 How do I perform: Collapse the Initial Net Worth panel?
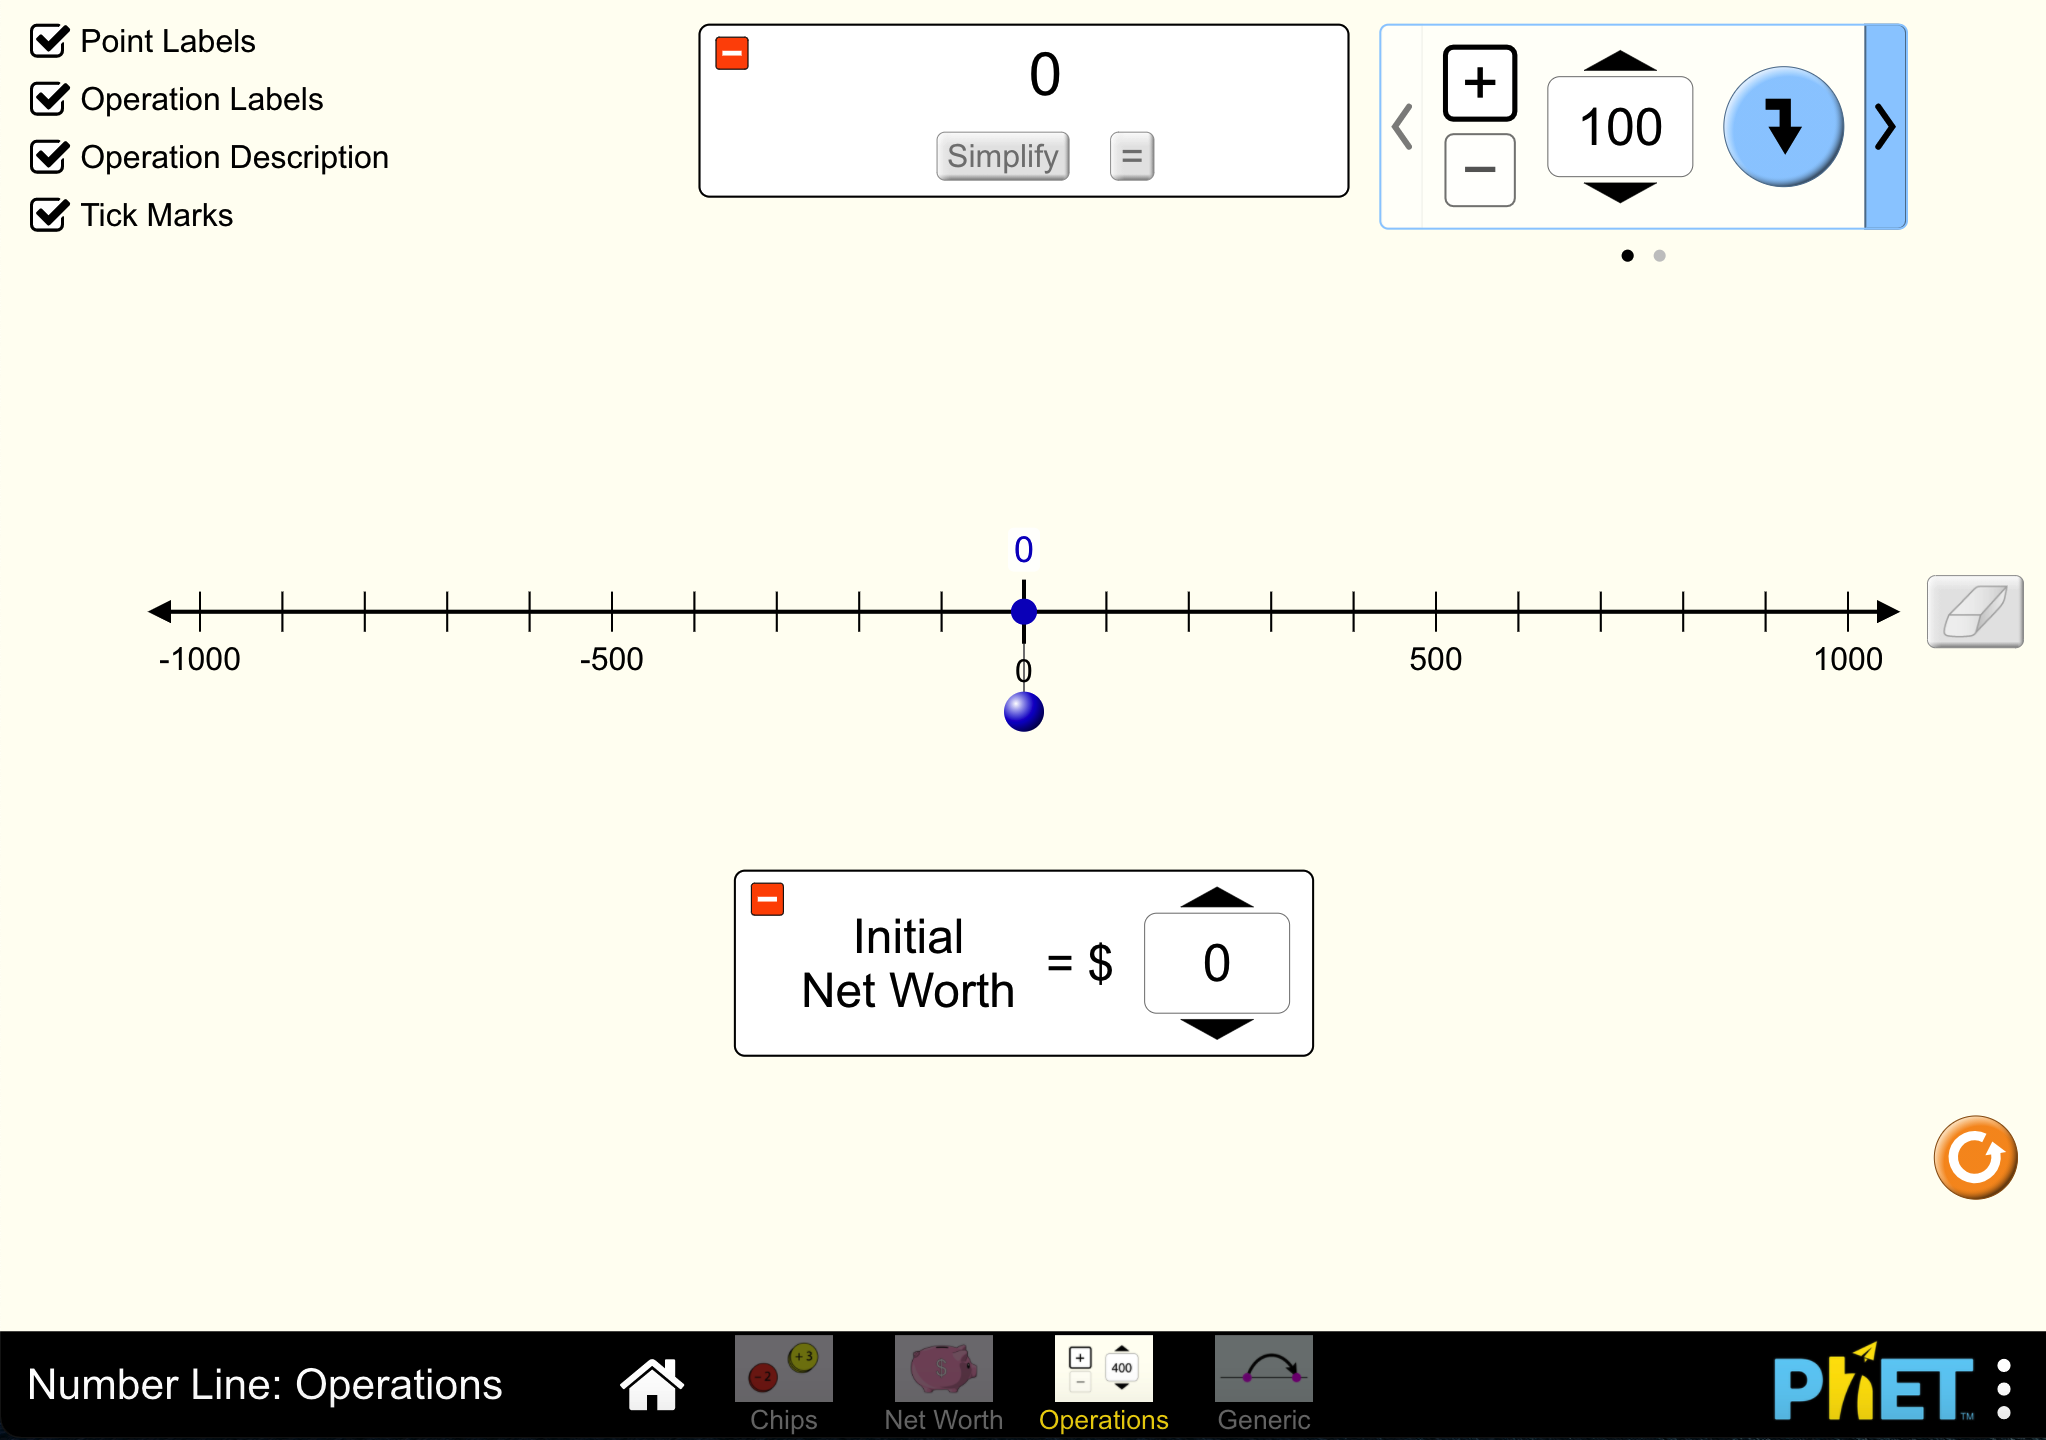tap(767, 899)
